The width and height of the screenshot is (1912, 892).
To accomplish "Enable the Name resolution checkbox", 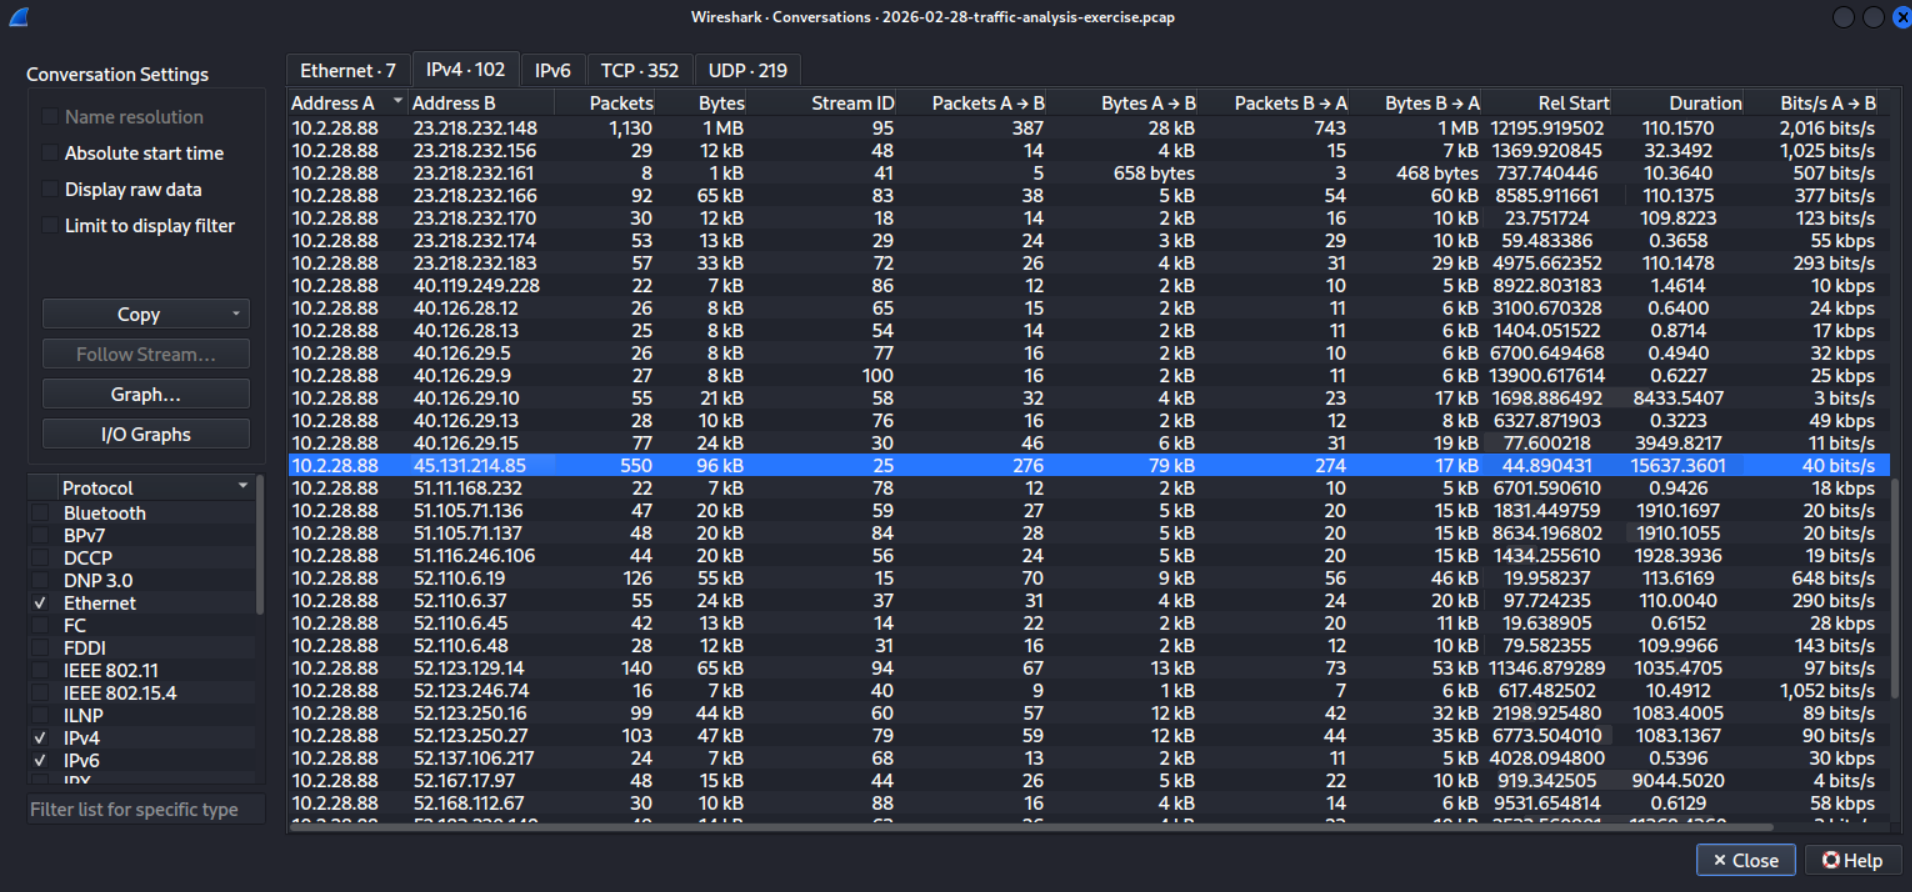I will pos(50,117).
